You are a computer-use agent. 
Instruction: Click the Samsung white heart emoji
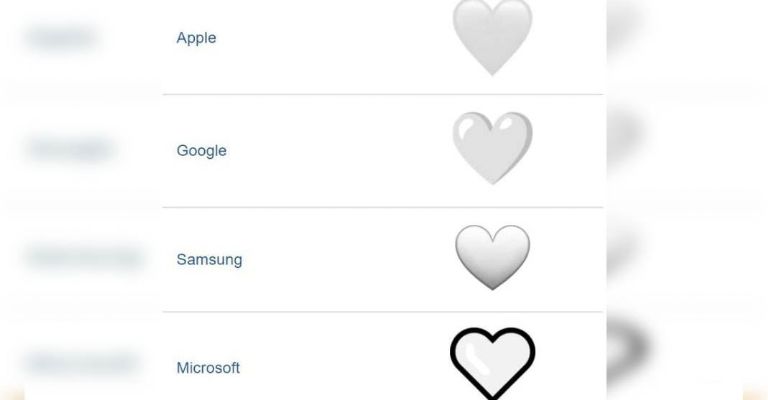[492, 256]
